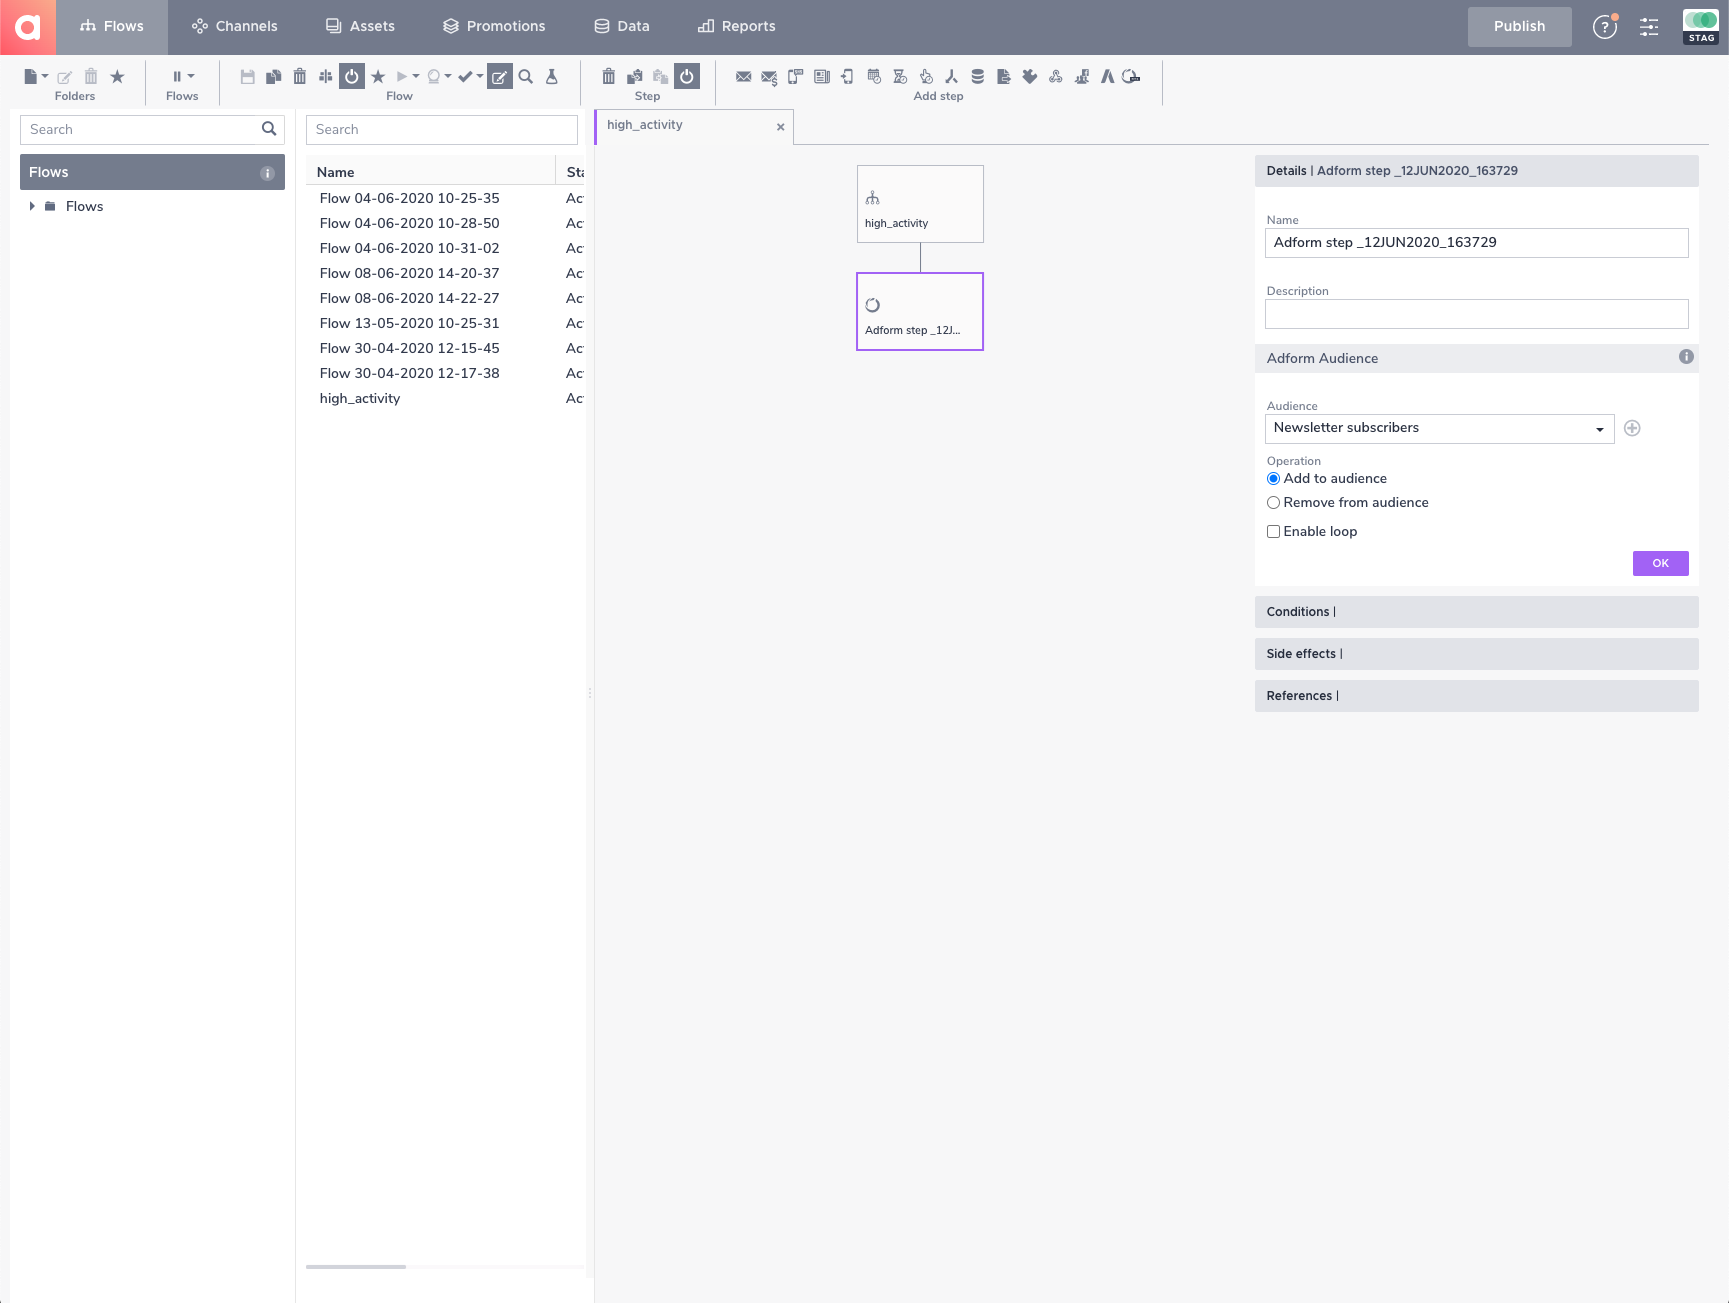Click the add audience plus icon

pyautogui.click(x=1632, y=428)
